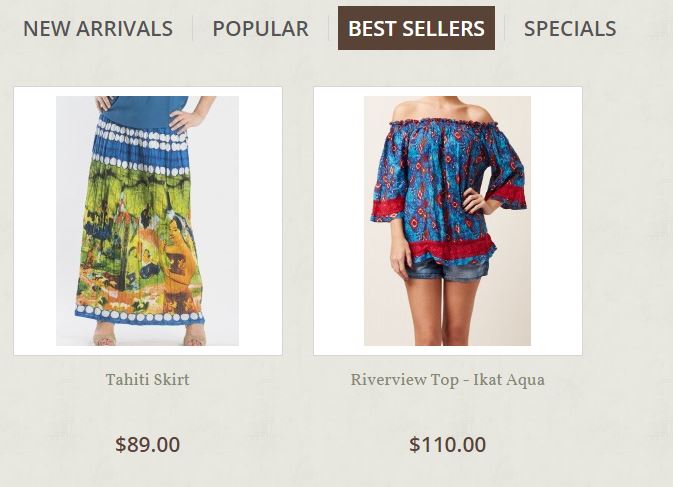The width and height of the screenshot is (673, 487).
Task: Click the denim shorts in the Riverview photo
Action: 446,269
